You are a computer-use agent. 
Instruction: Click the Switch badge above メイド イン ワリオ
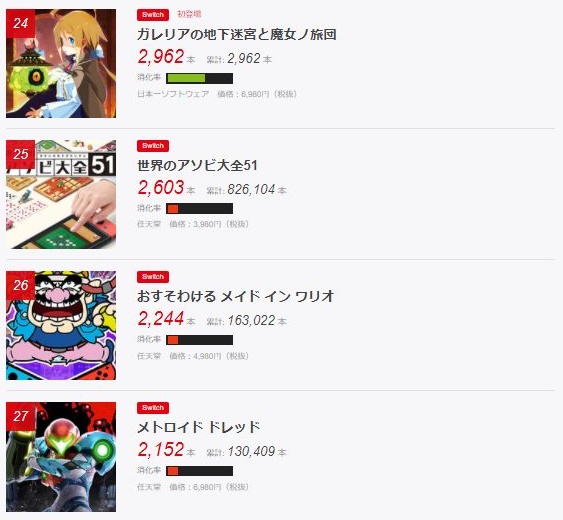[x=153, y=277]
